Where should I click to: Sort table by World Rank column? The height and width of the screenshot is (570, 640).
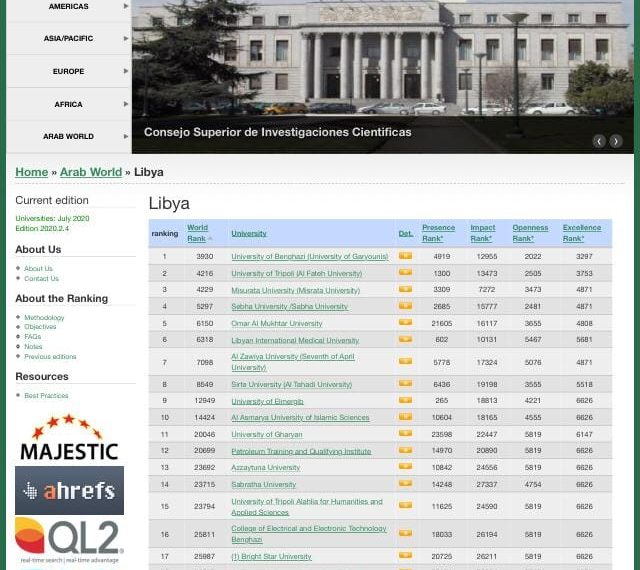(x=198, y=233)
